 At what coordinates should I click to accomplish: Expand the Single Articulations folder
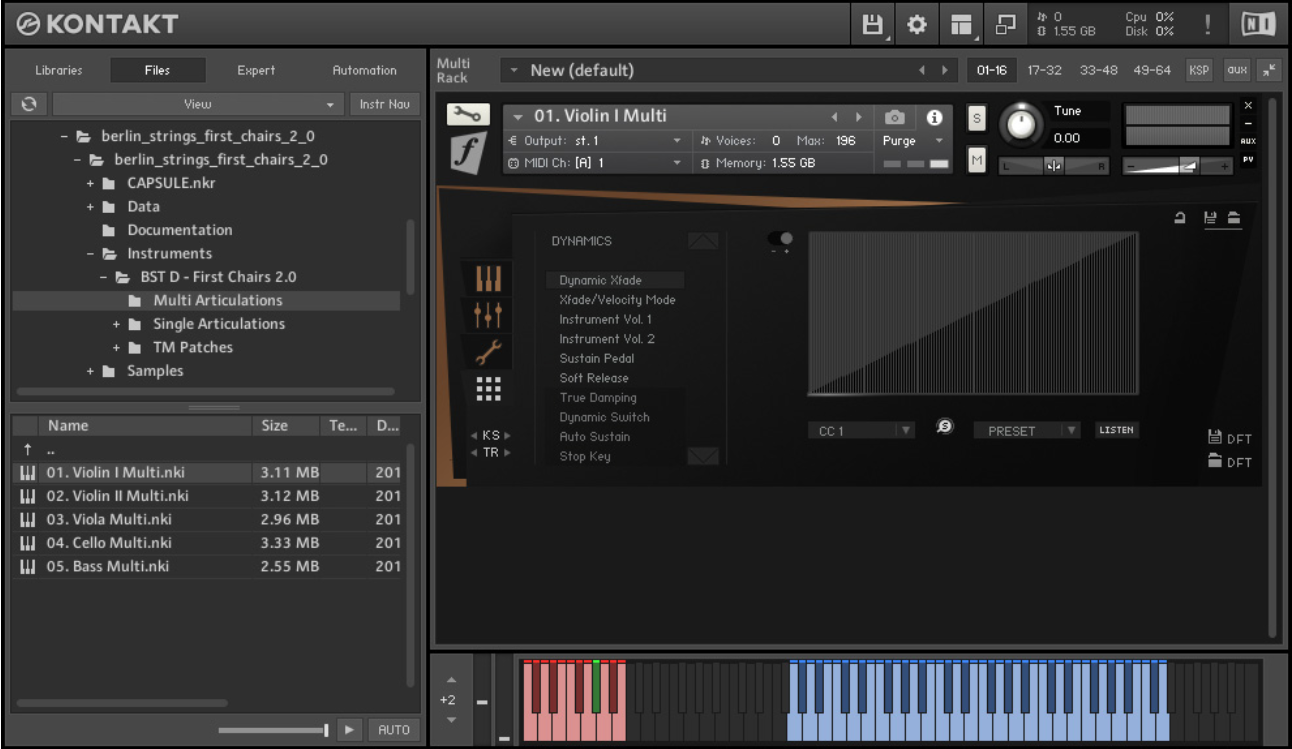(x=117, y=324)
